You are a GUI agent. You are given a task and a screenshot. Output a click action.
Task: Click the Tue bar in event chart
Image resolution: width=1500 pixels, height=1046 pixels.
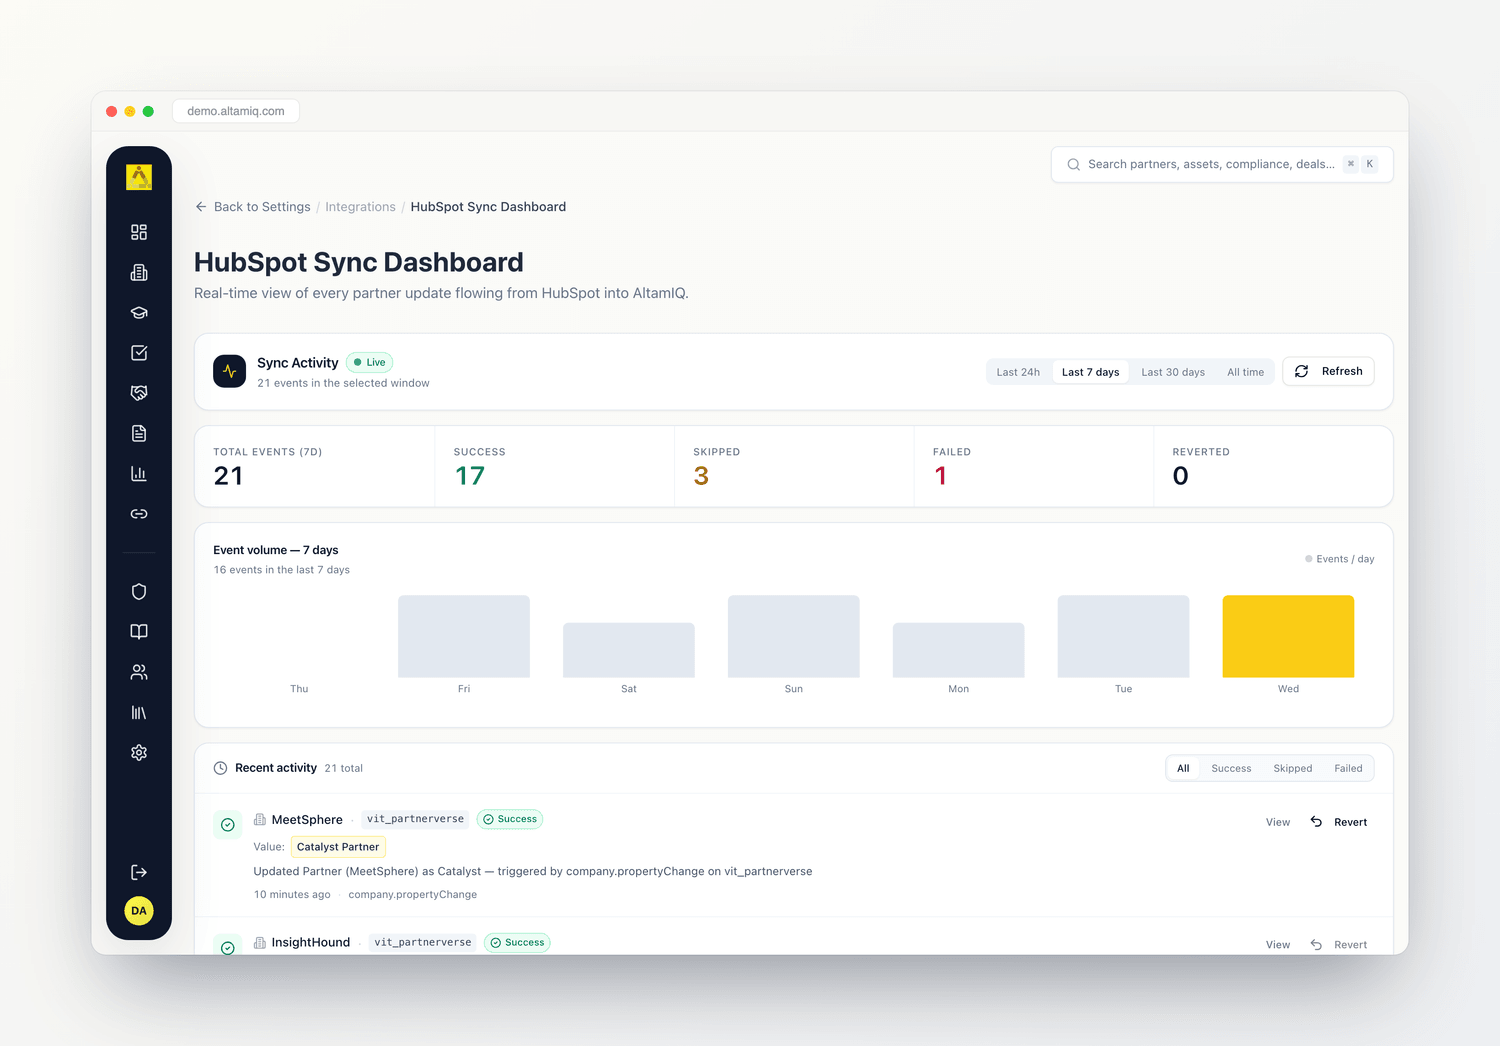pyautogui.click(x=1123, y=636)
